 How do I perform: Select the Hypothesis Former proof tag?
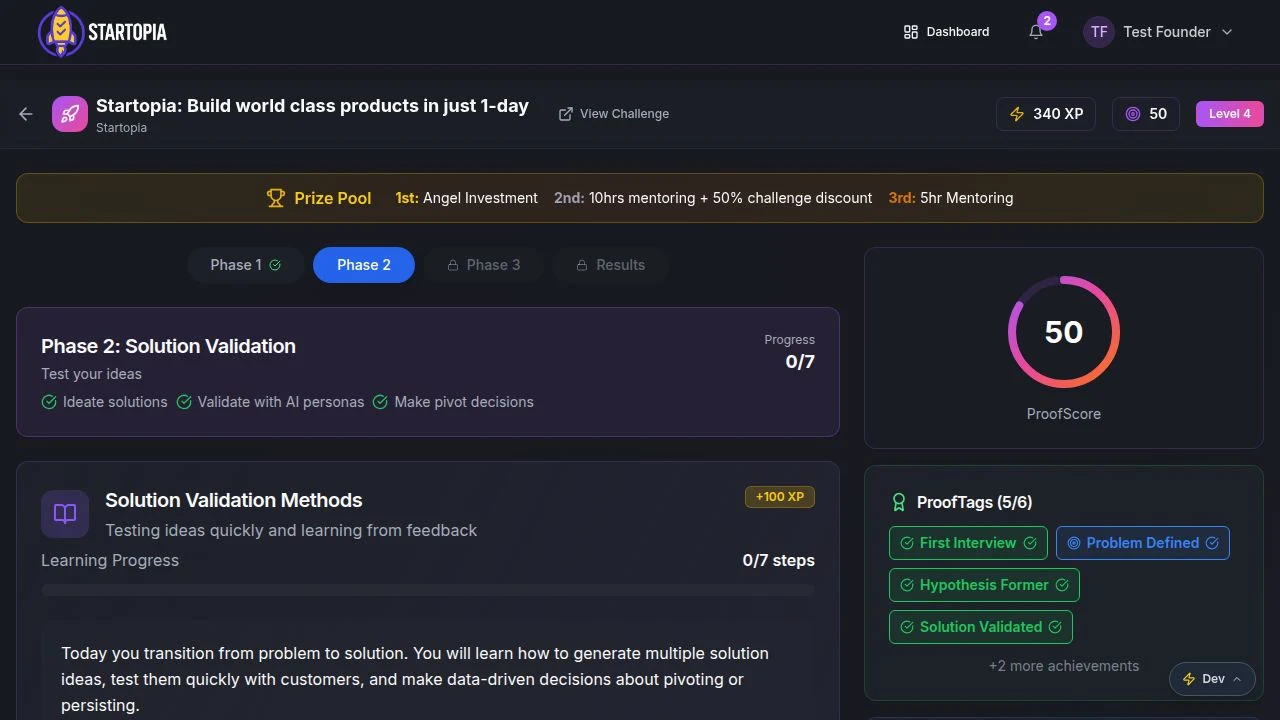(x=984, y=585)
